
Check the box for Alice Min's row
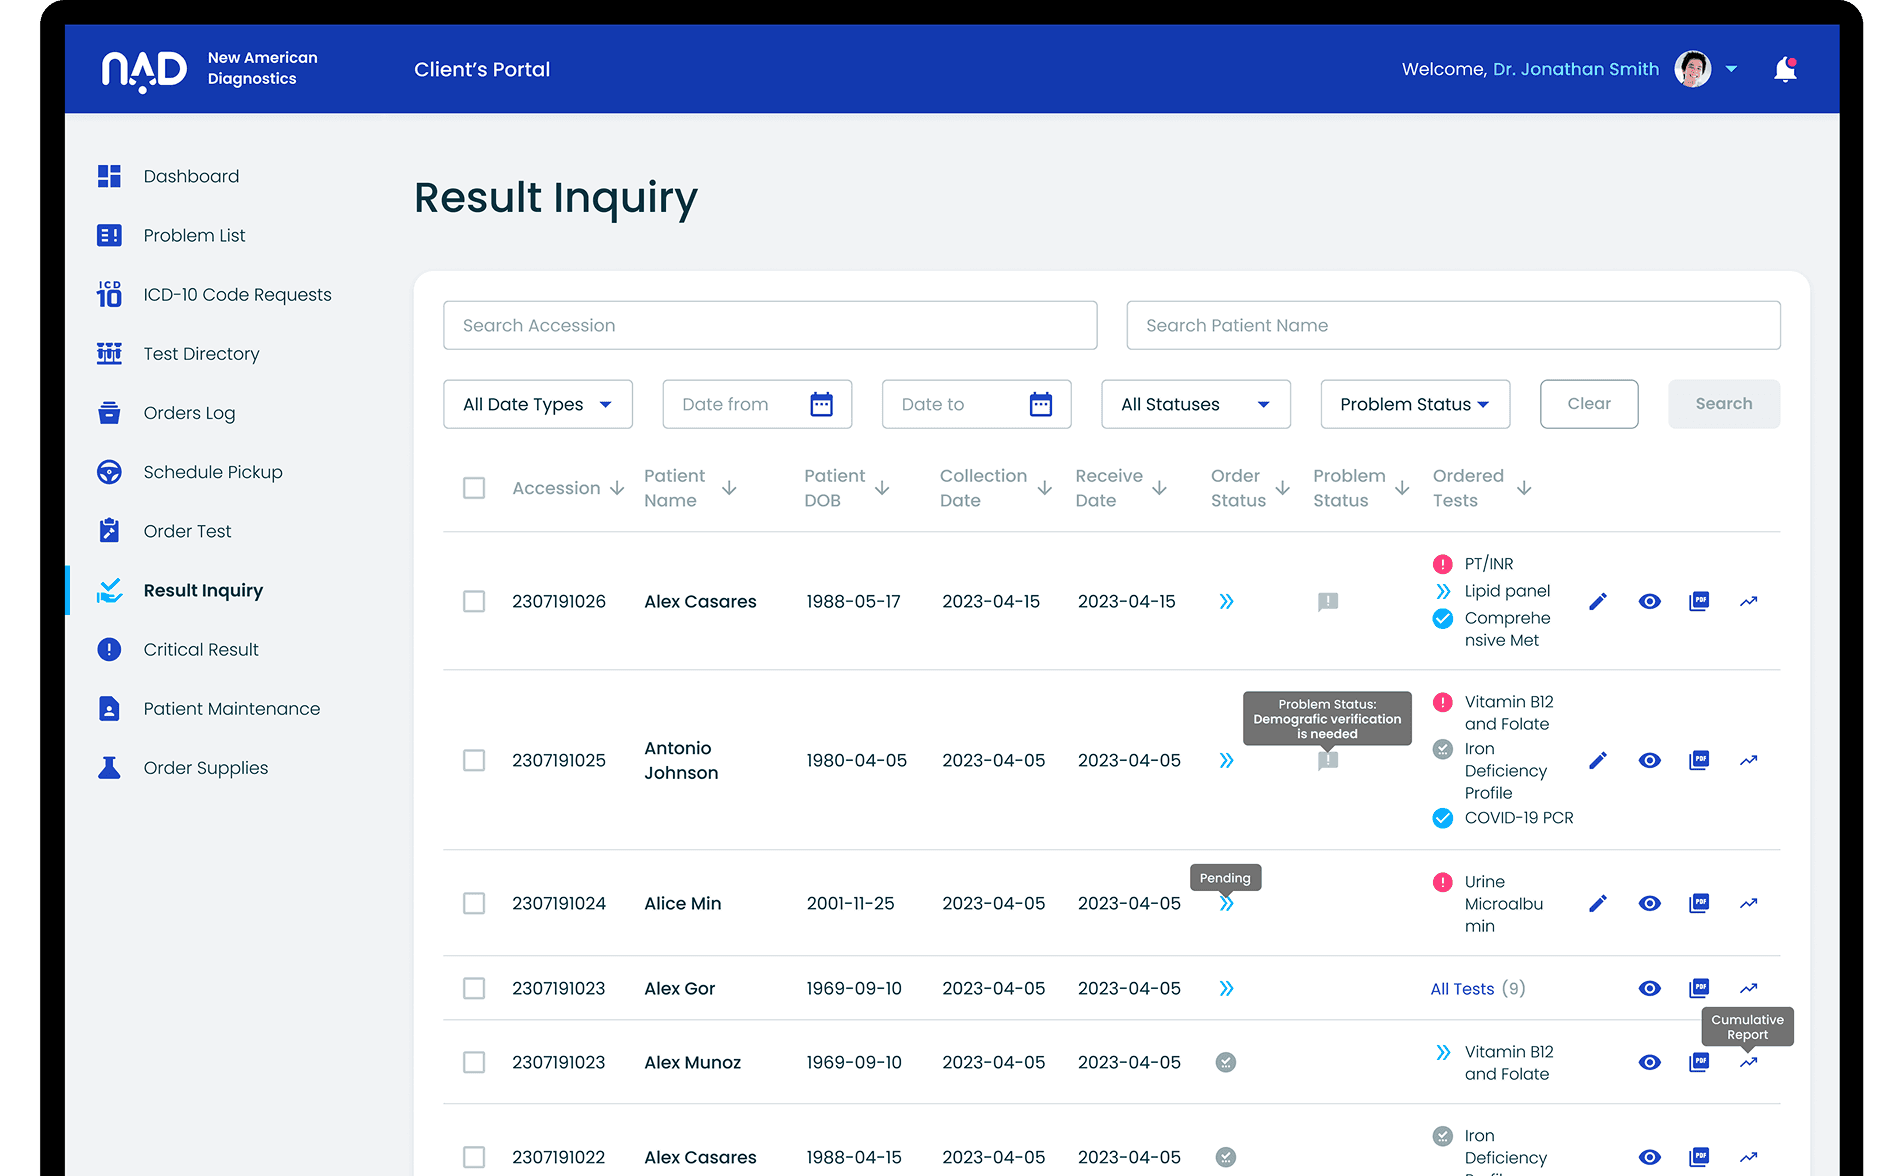click(474, 903)
